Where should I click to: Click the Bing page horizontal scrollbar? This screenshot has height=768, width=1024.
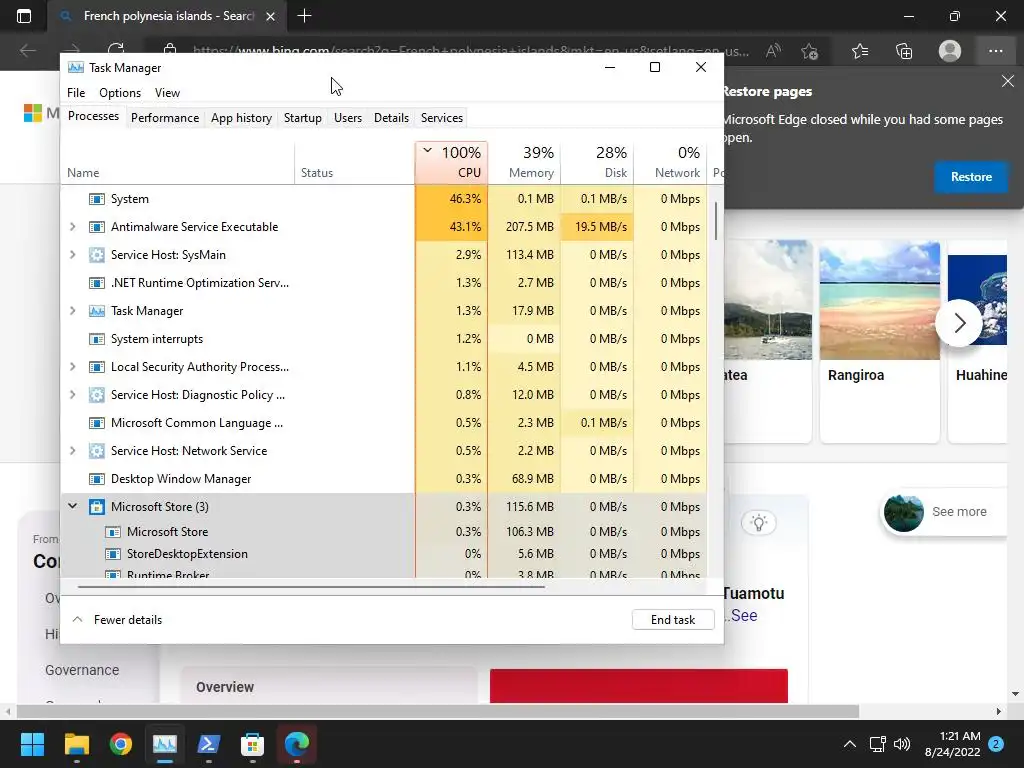438,711
